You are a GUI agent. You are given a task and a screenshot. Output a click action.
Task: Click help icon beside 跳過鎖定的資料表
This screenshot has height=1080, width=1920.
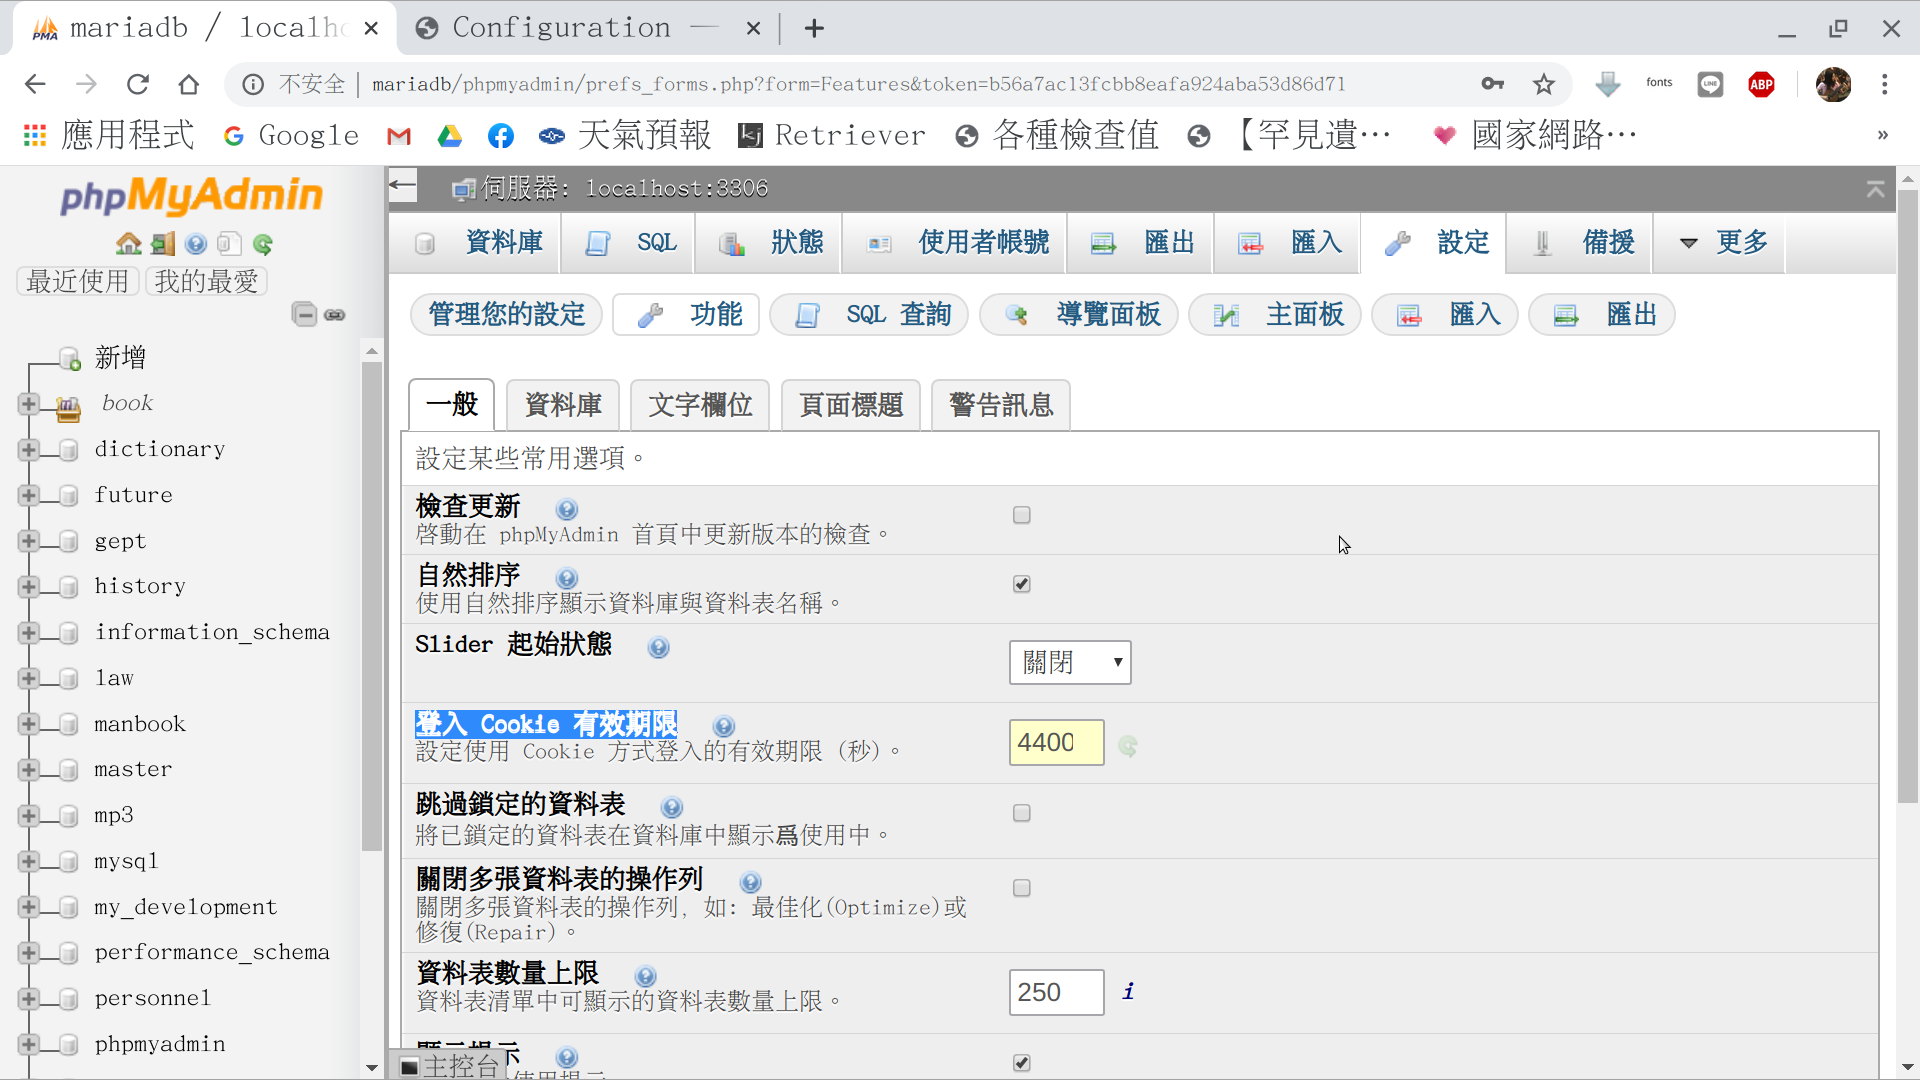coord(672,807)
